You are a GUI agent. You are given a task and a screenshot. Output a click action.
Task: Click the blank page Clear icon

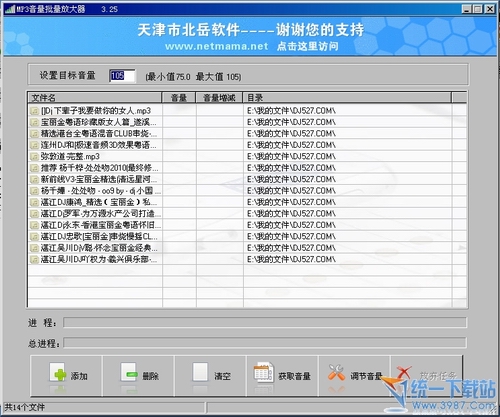(x=200, y=372)
